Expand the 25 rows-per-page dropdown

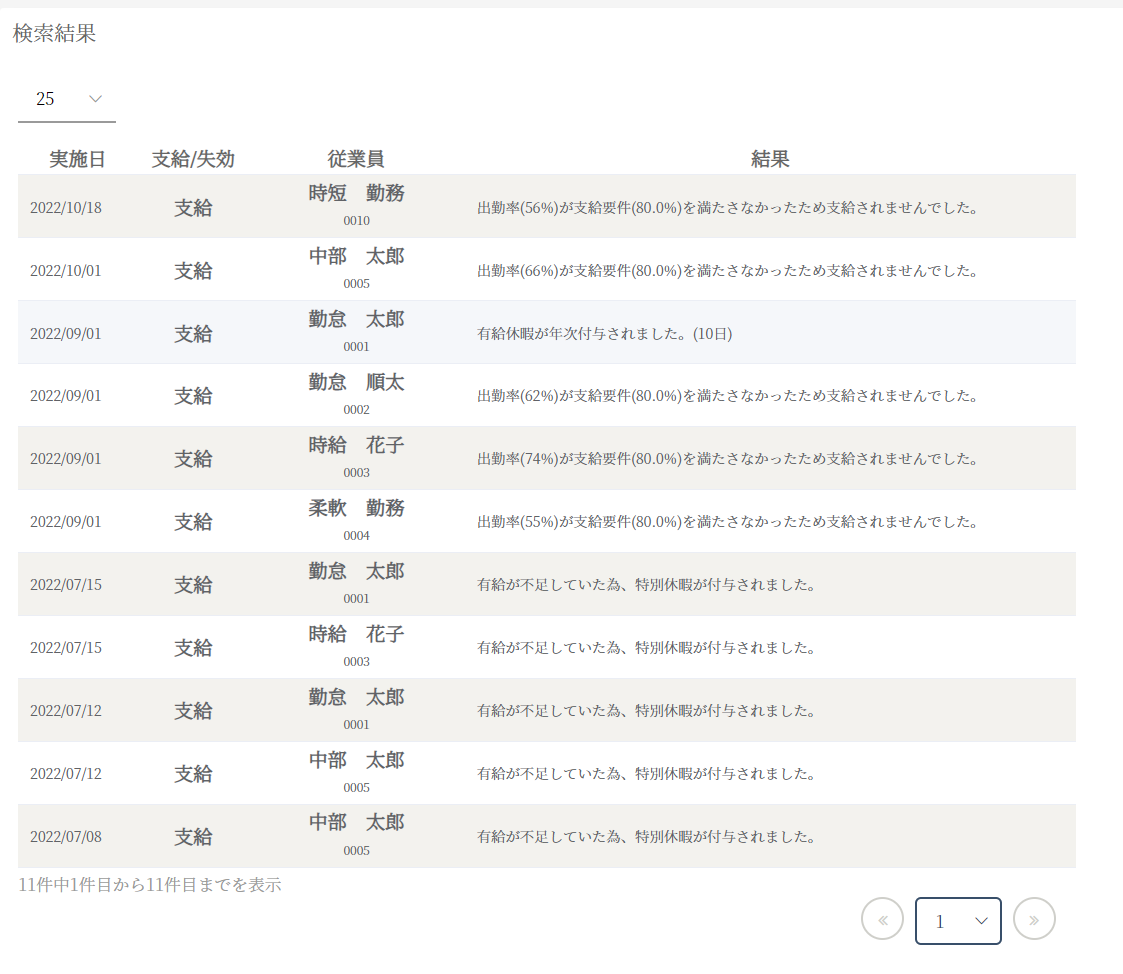pos(67,99)
